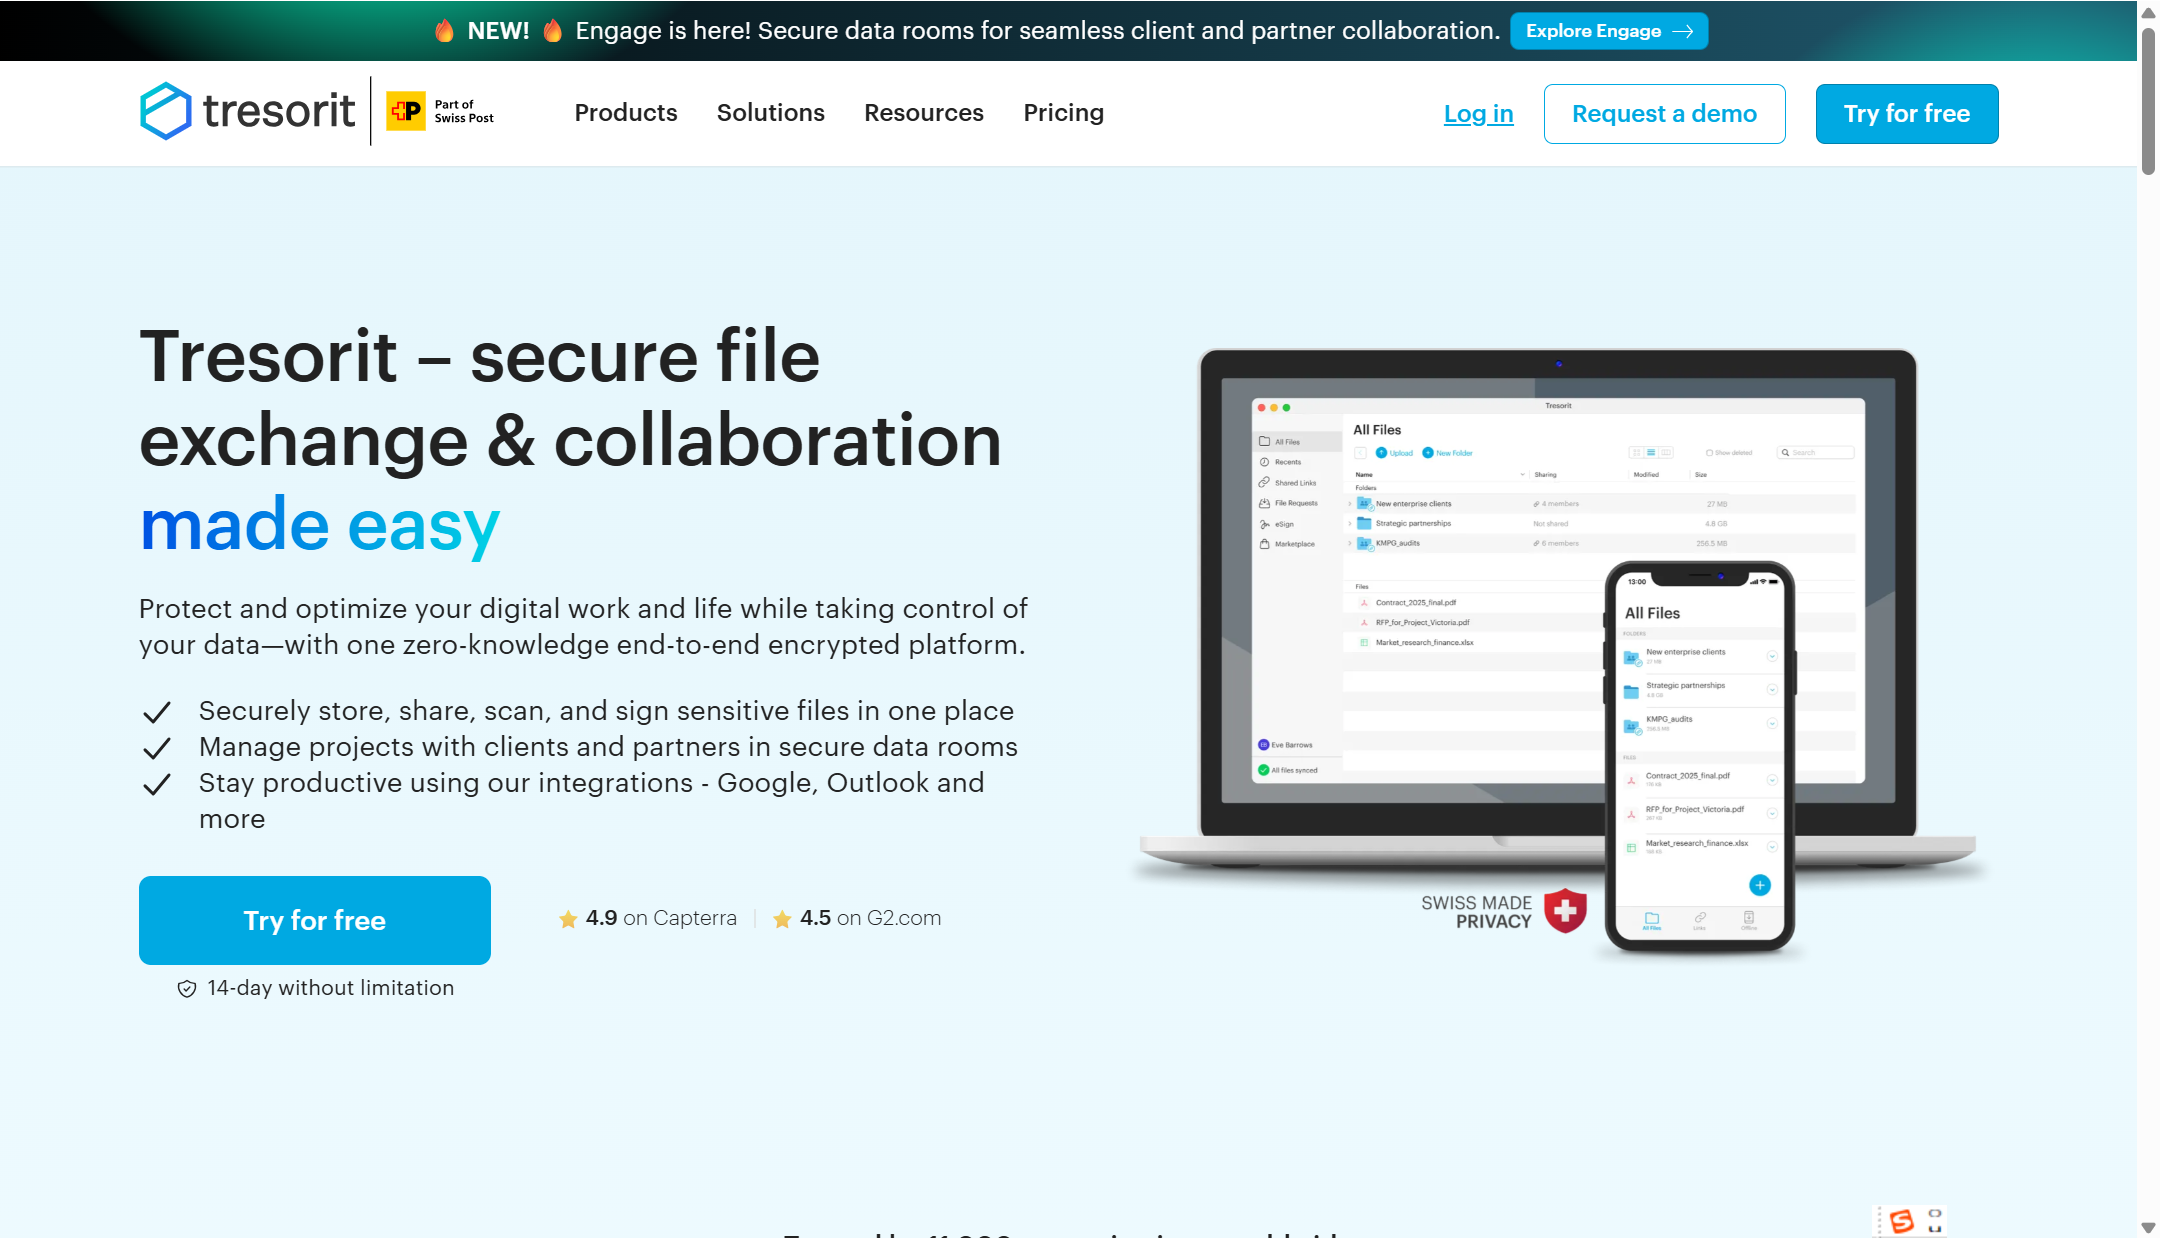
Task: Click the Sogou input method icon
Action: pos(1901,1220)
